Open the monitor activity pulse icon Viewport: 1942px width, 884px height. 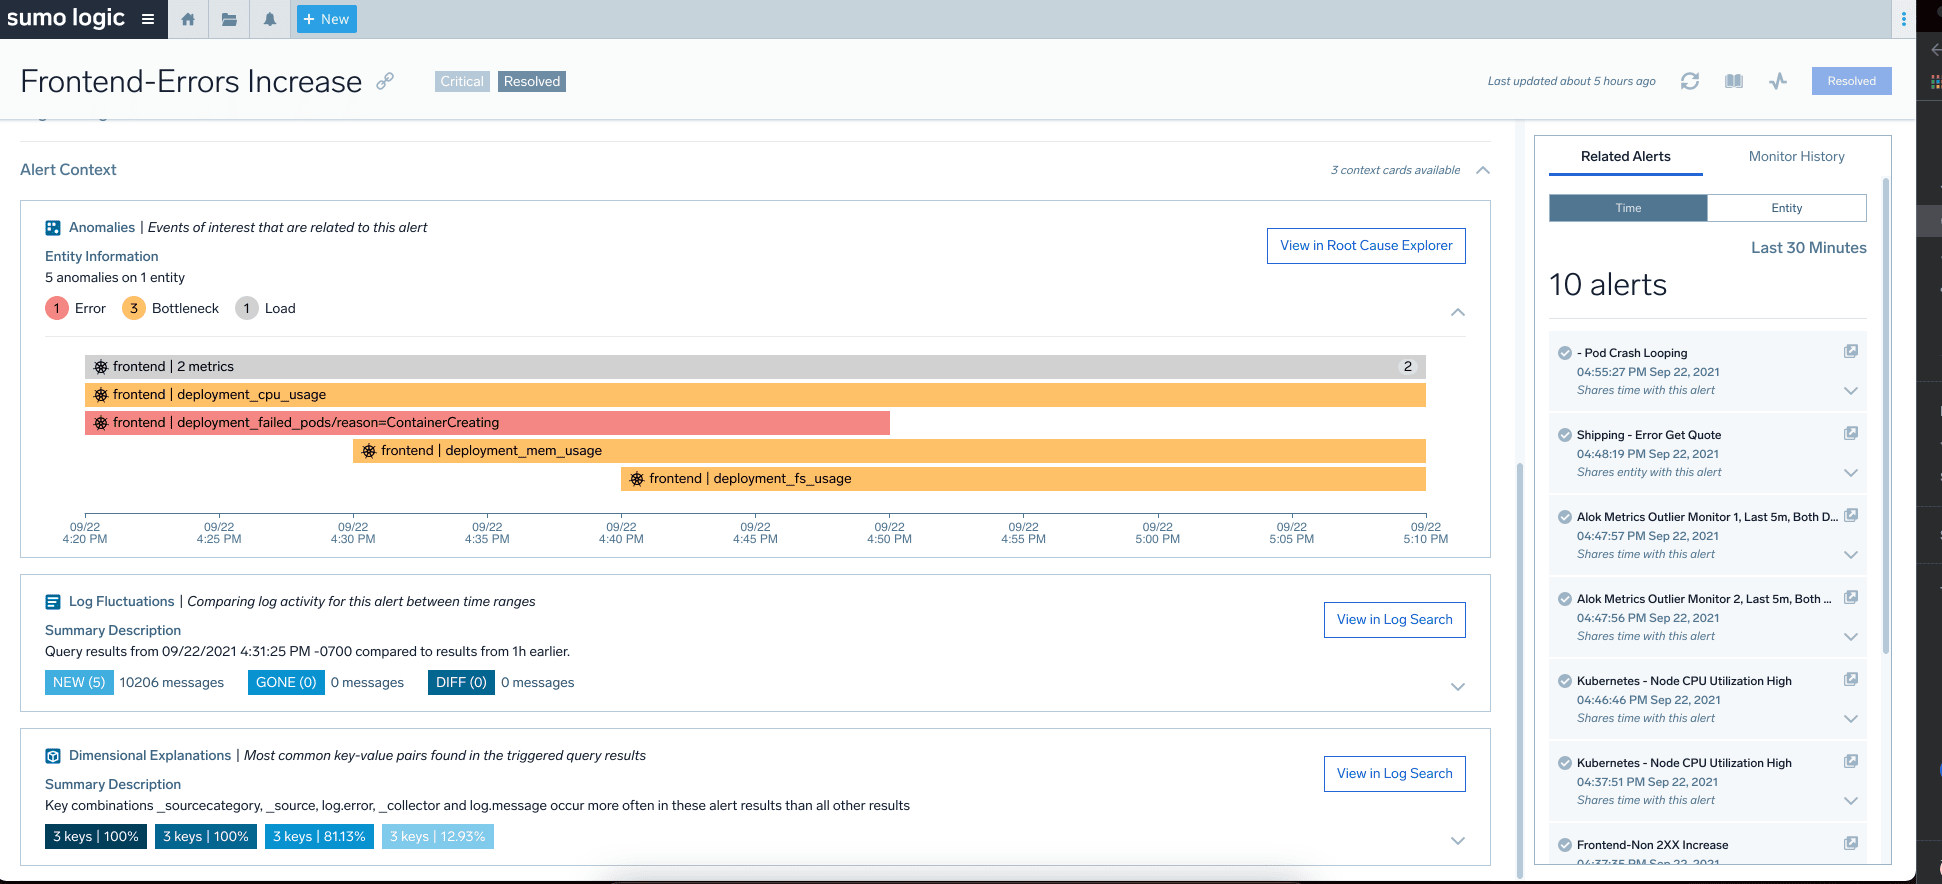click(x=1778, y=81)
